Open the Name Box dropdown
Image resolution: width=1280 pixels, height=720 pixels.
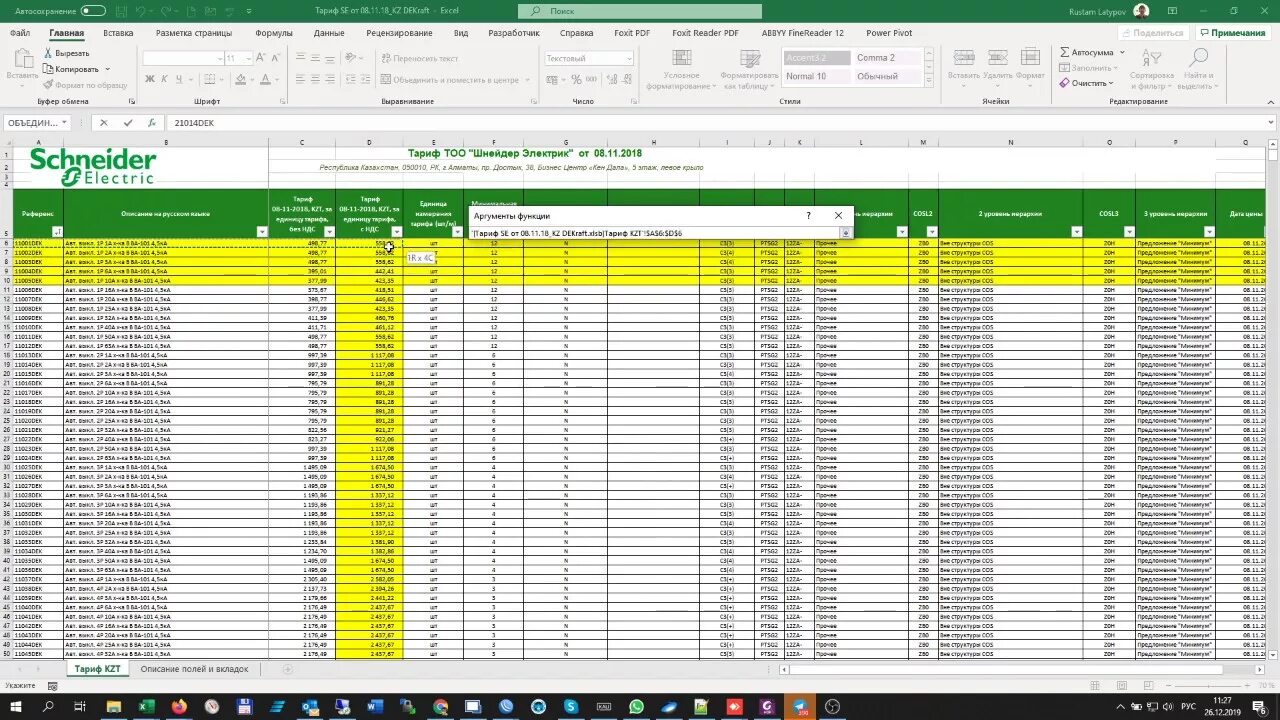point(64,123)
